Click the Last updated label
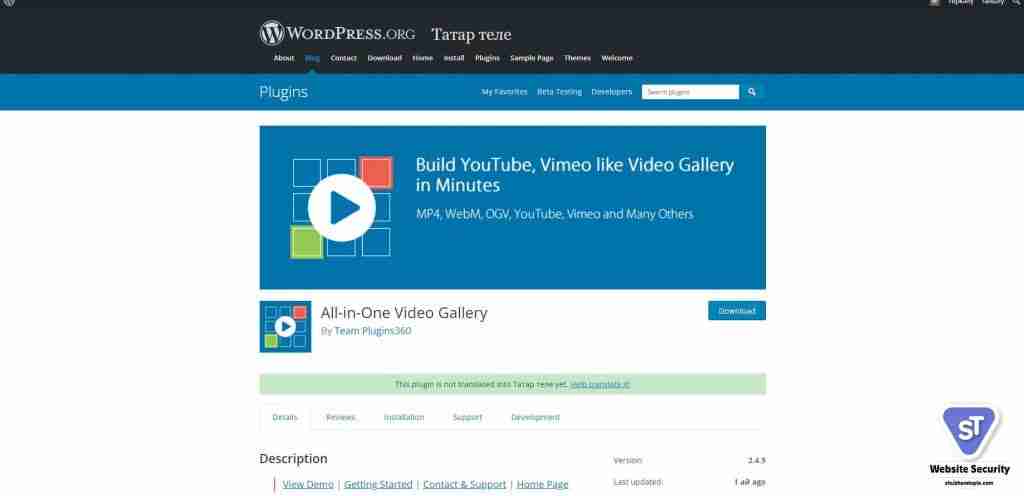Screen dimensions: 1024x496 [637, 482]
